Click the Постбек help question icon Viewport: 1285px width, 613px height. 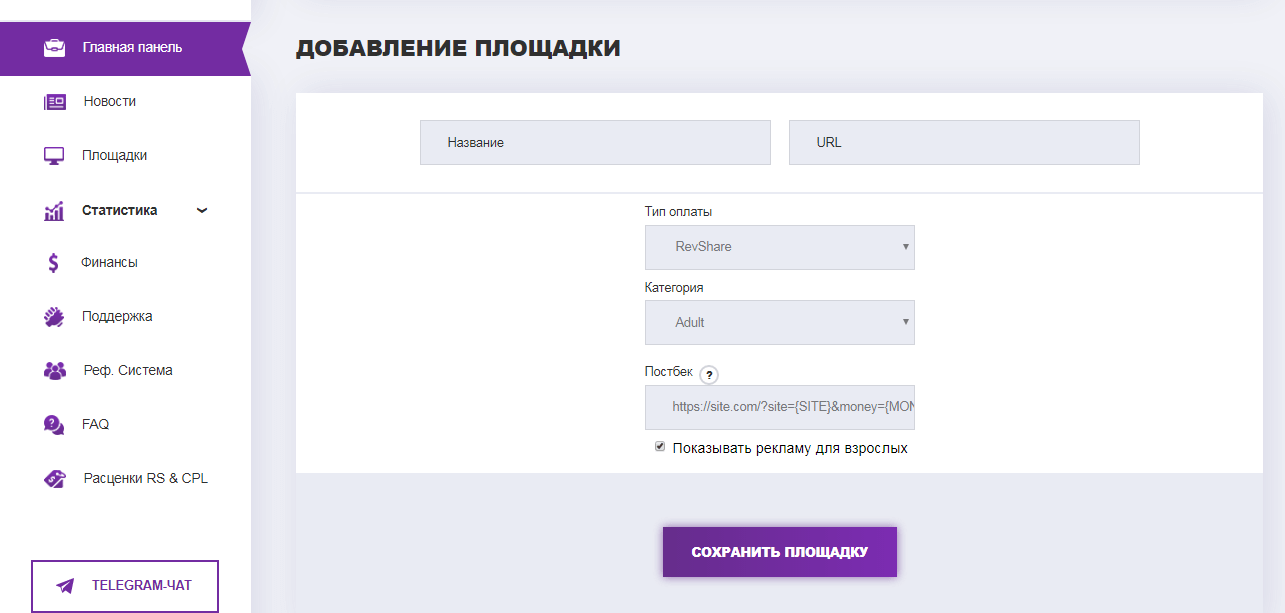click(709, 374)
